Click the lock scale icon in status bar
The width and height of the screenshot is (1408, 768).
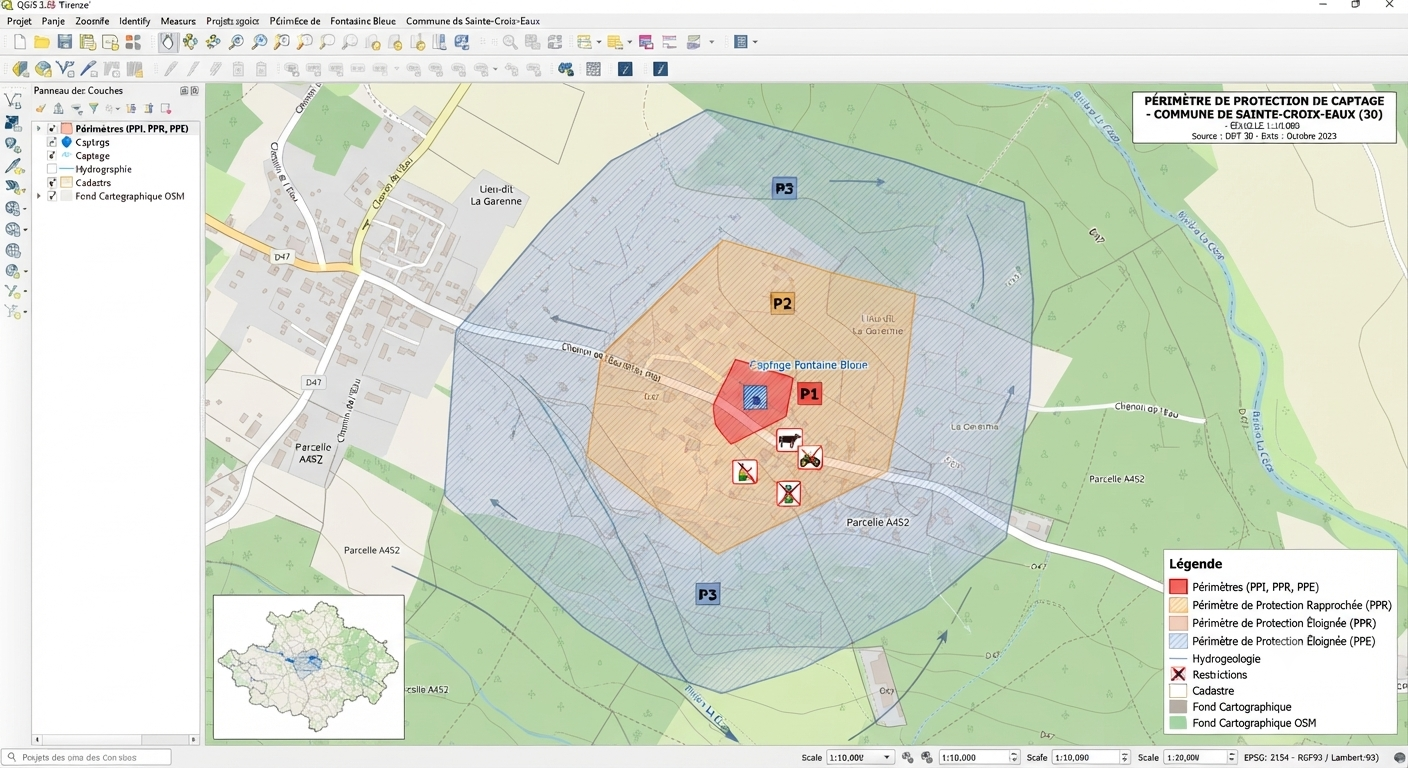[908, 758]
